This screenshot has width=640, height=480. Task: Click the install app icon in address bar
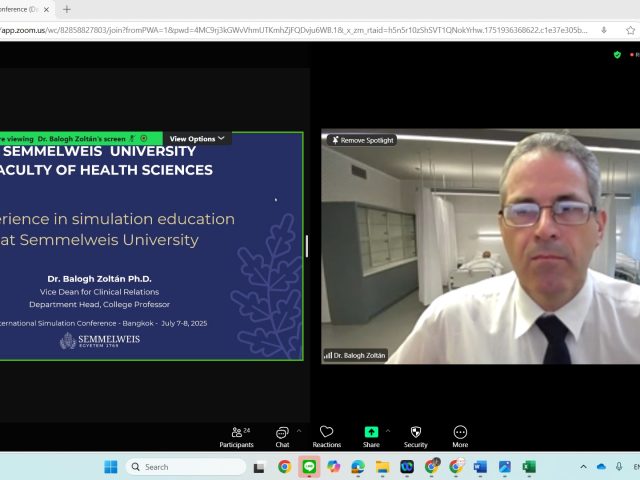point(604,30)
